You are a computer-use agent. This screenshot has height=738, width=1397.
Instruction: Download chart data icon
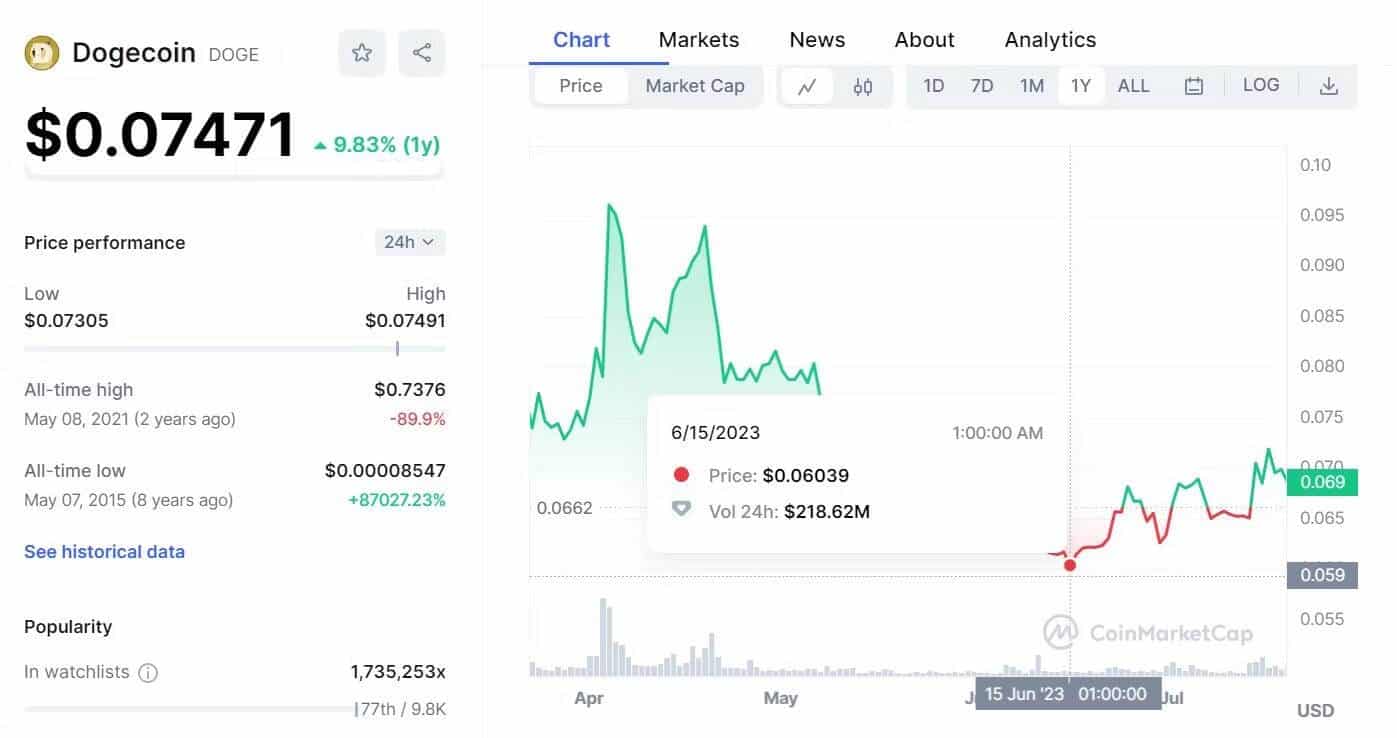[x=1328, y=87]
